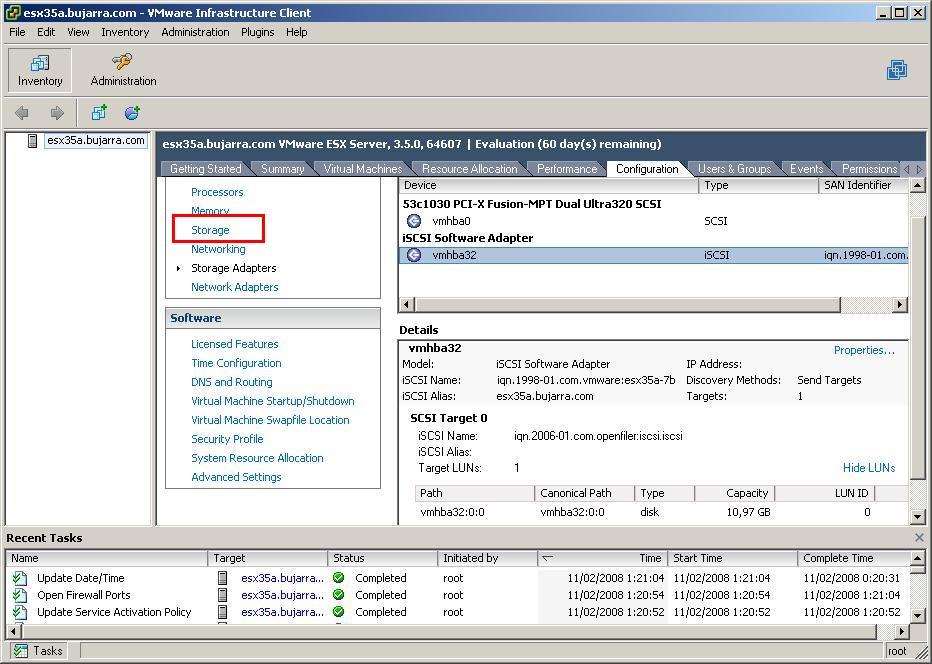Open the Inventory view button
Viewport: 932px width, 664px height.
coord(40,70)
